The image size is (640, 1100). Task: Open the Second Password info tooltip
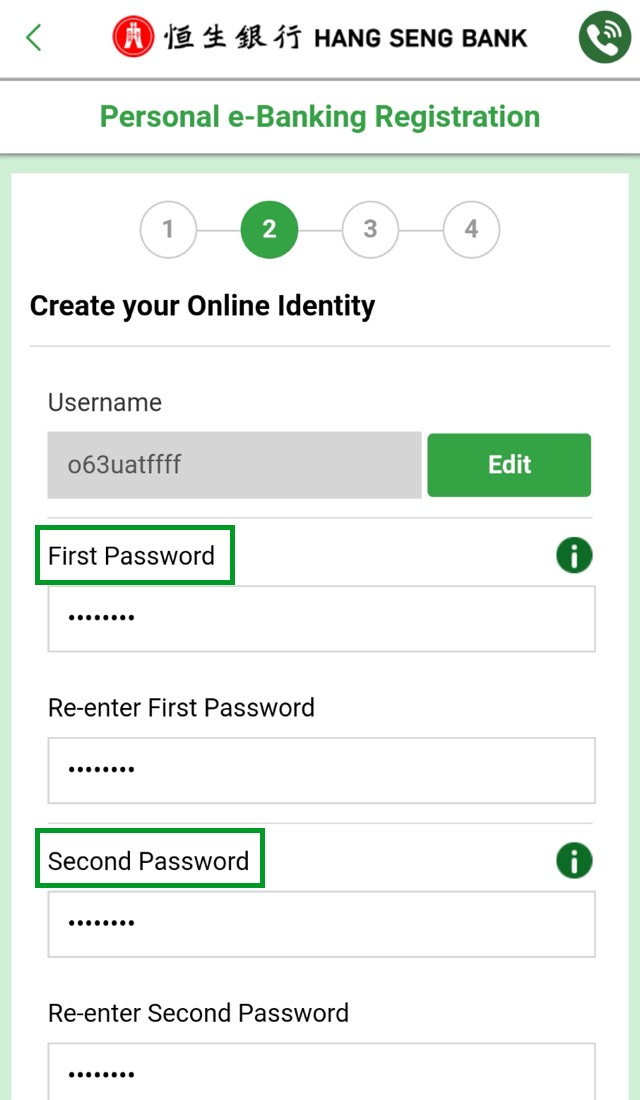[x=573, y=860]
